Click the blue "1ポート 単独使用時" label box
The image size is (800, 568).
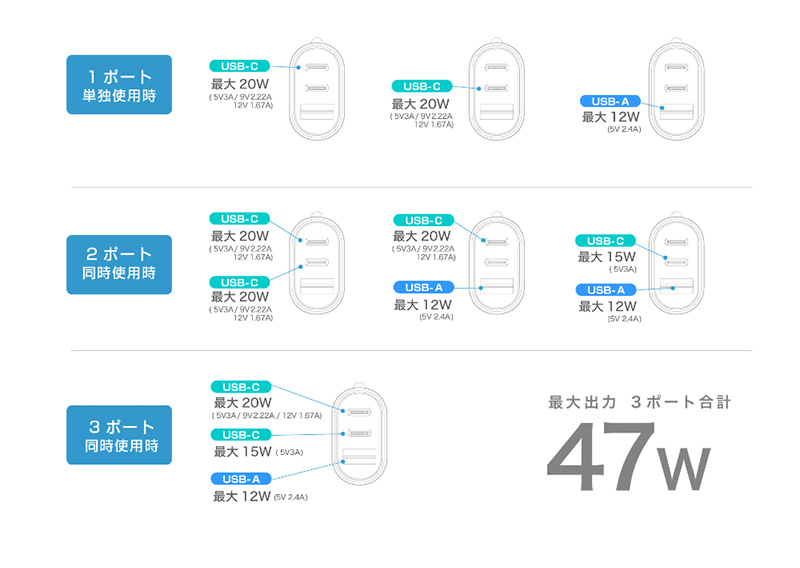pos(119,85)
